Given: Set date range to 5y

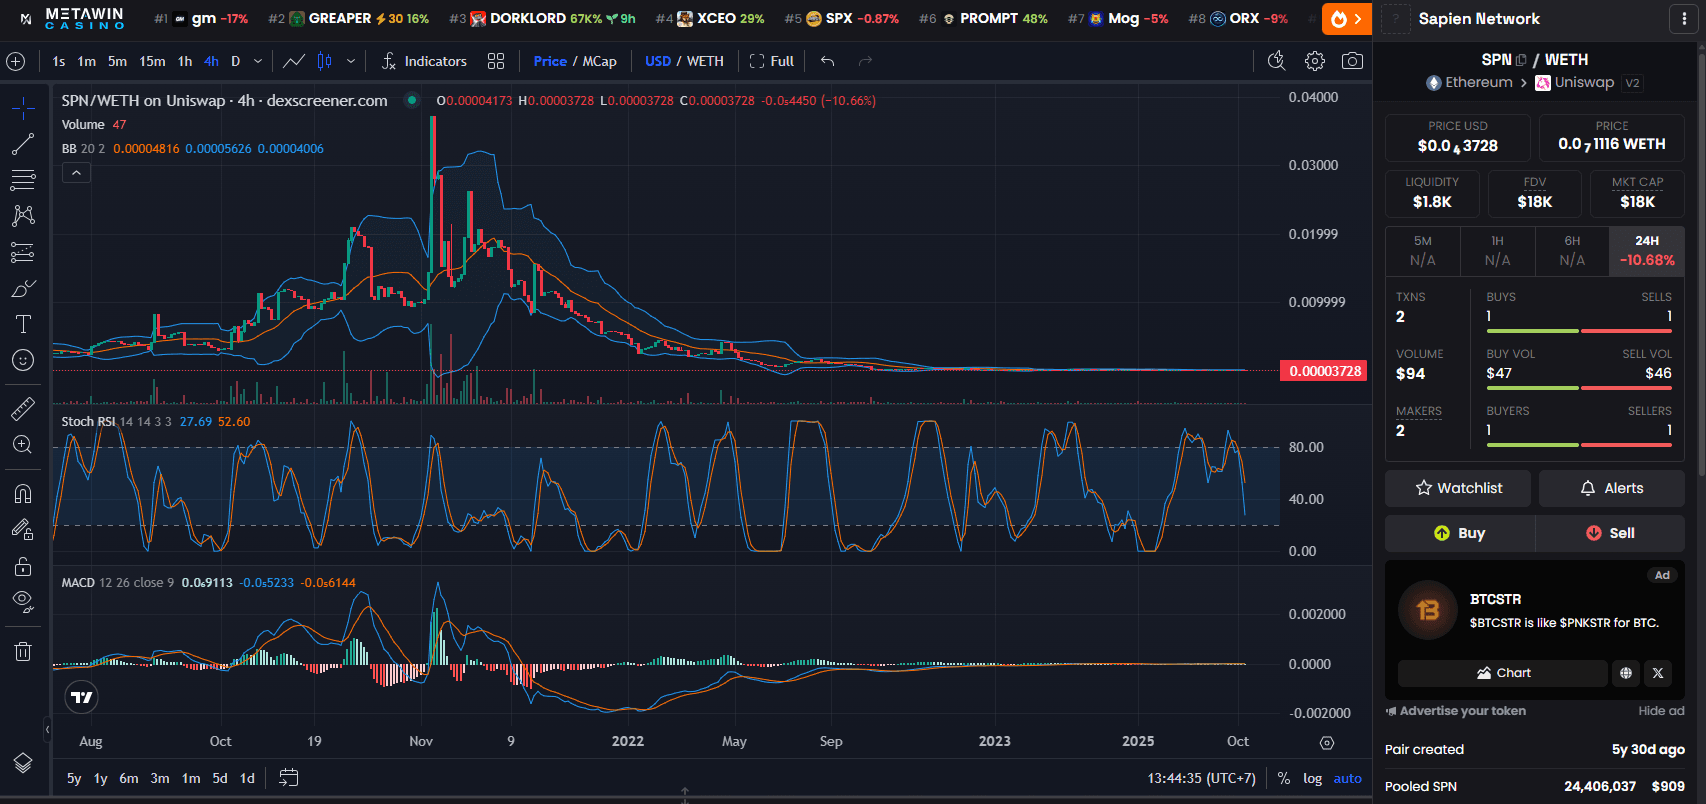Looking at the screenshot, I should (74, 778).
